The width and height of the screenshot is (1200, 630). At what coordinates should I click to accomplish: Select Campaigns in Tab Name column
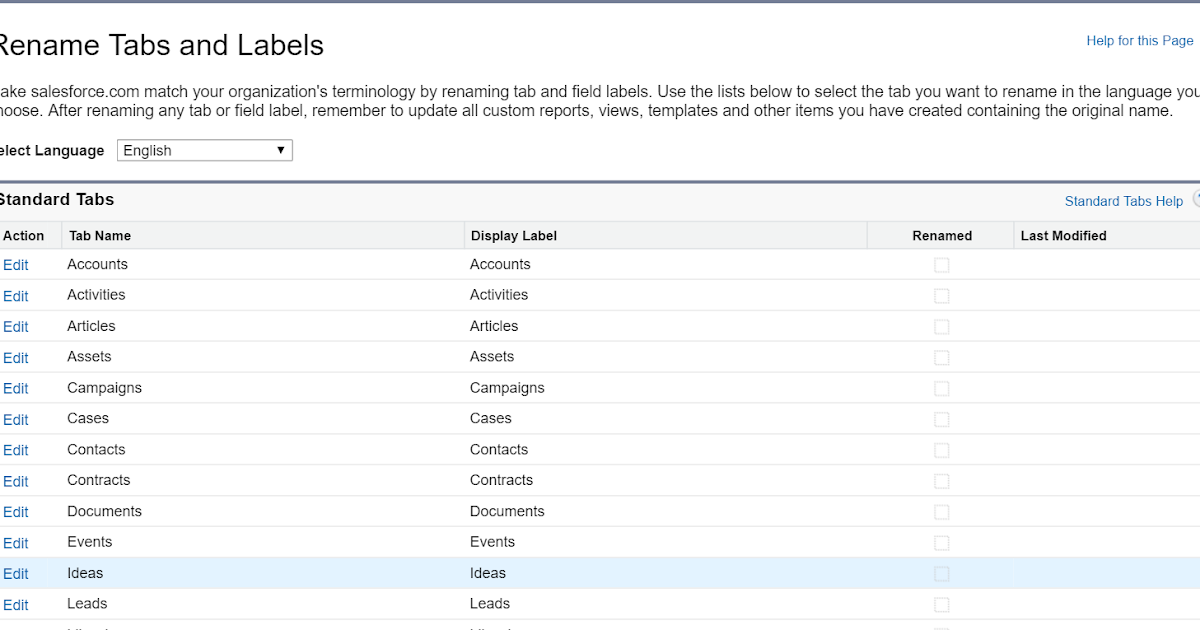click(104, 388)
